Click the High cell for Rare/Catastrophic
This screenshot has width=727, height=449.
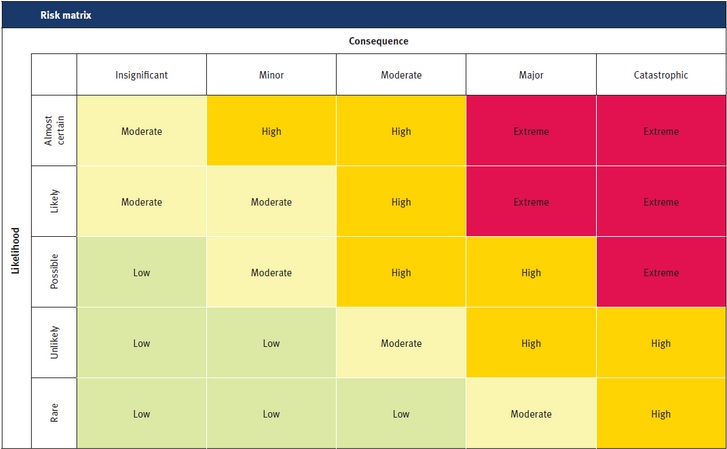tap(661, 413)
